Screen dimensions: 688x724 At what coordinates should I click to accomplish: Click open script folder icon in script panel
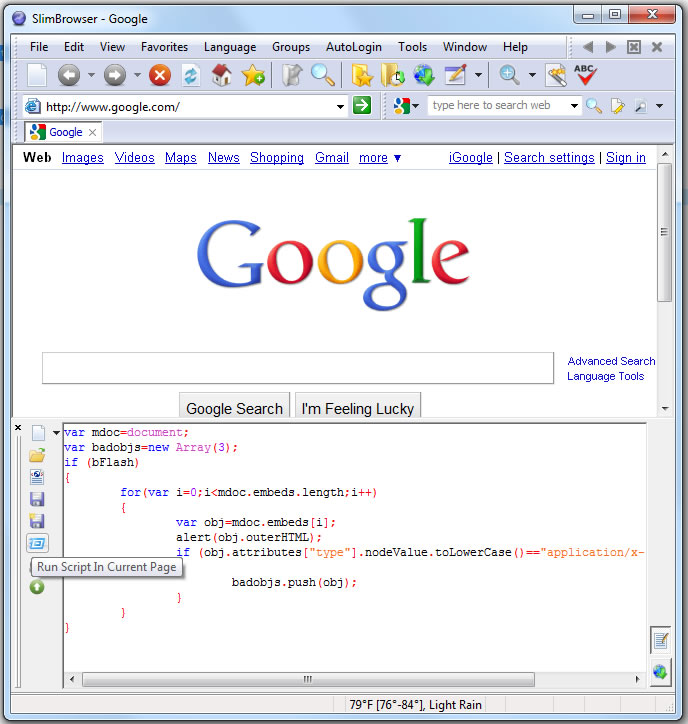tap(37, 455)
